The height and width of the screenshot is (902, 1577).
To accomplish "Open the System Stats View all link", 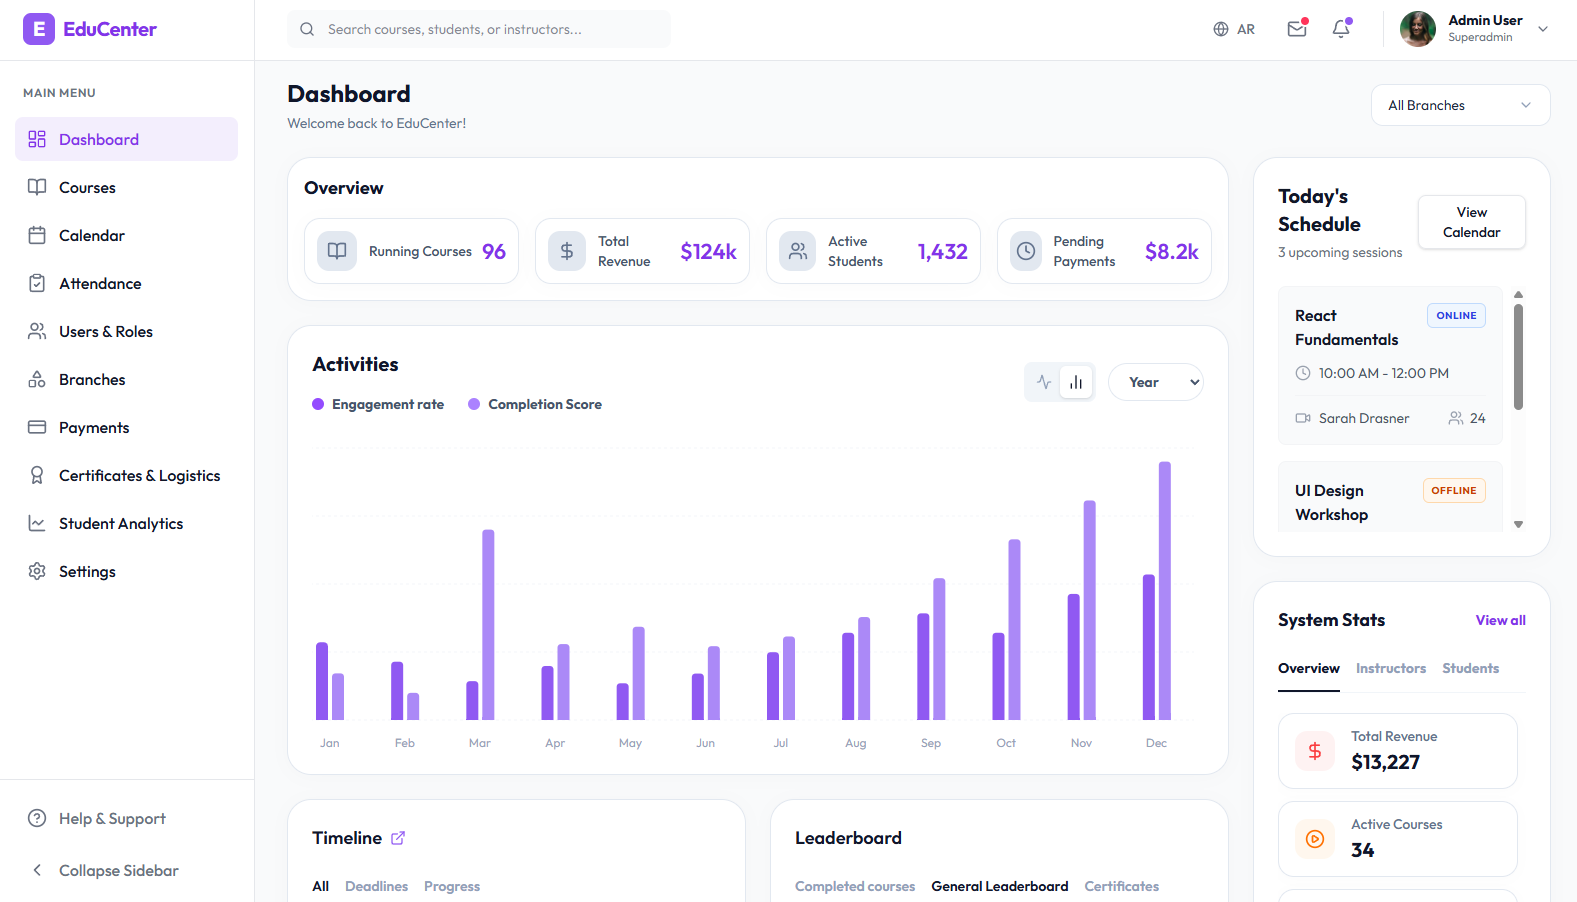I will click(1500, 620).
